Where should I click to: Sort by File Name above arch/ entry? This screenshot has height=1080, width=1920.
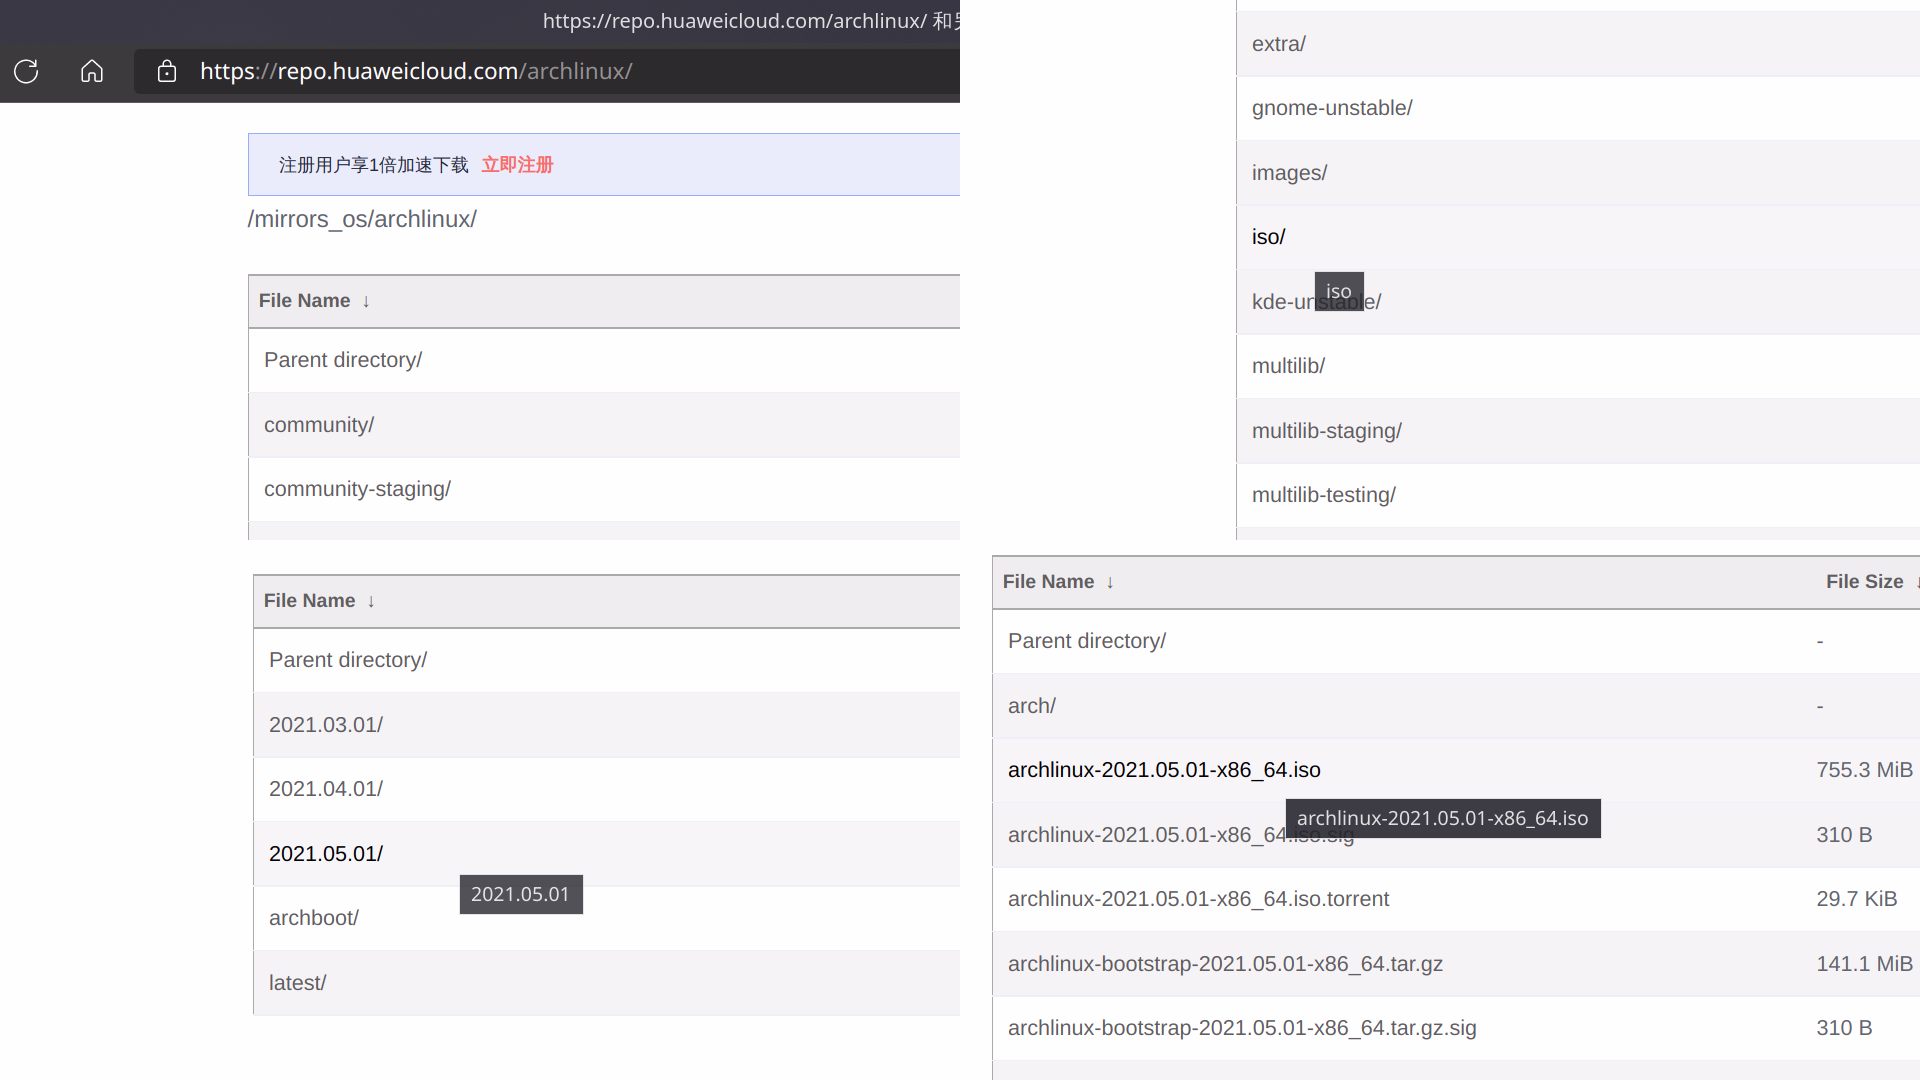coord(1049,582)
